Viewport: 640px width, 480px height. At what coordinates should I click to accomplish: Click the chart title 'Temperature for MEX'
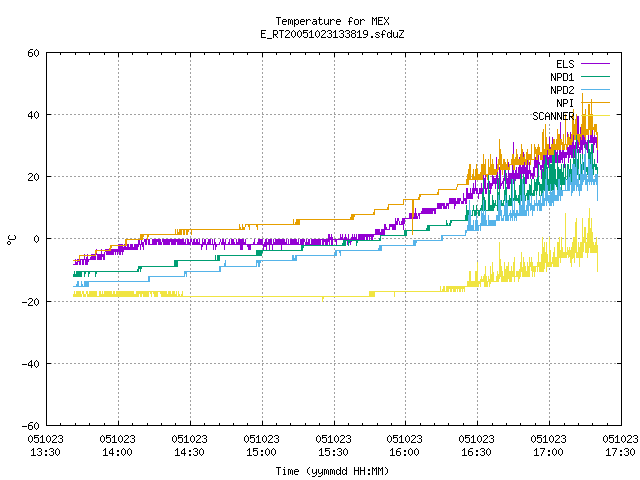pos(332,21)
